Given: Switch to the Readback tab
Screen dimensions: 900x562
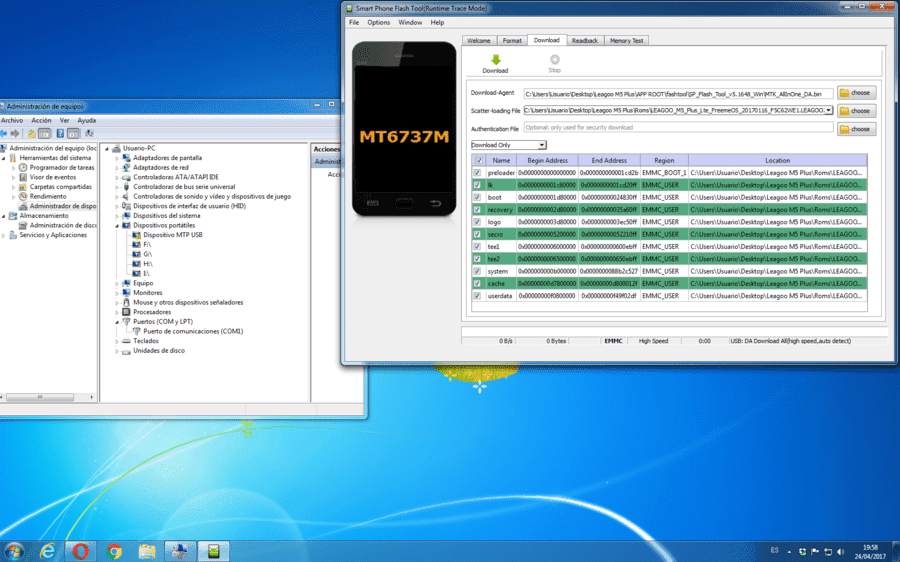Looking at the screenshot, I should 585,41.
